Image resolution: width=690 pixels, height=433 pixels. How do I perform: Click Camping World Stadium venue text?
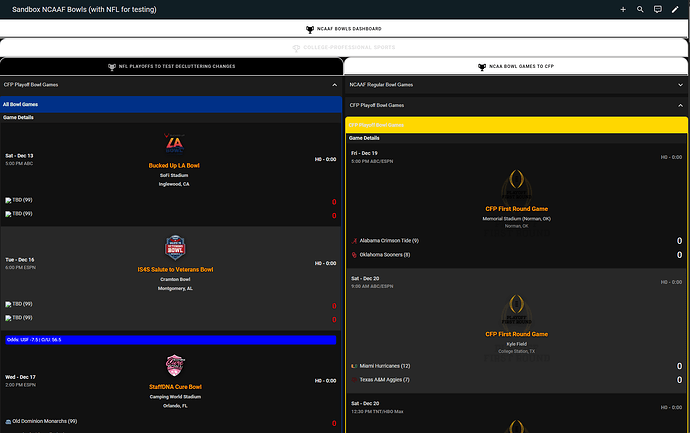coord(175,397)
